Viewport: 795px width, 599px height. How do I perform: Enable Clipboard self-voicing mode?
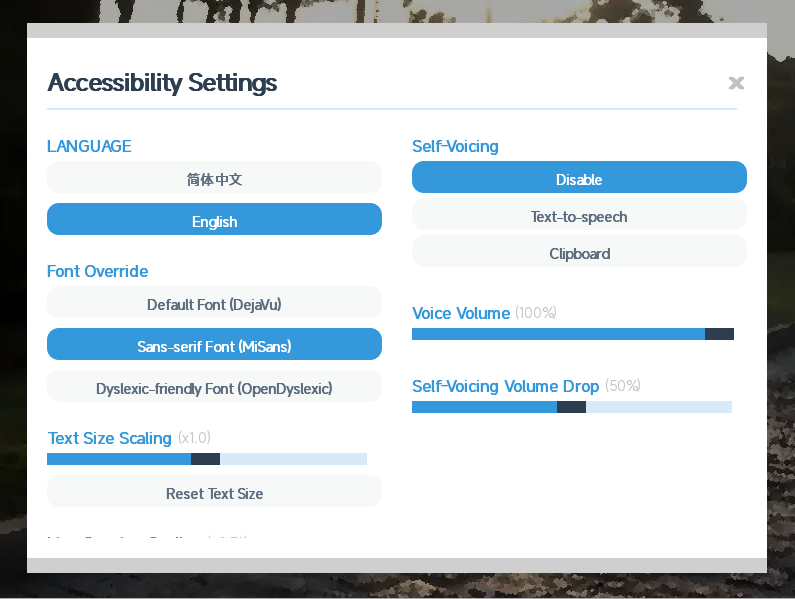click(x=579, y=254)
